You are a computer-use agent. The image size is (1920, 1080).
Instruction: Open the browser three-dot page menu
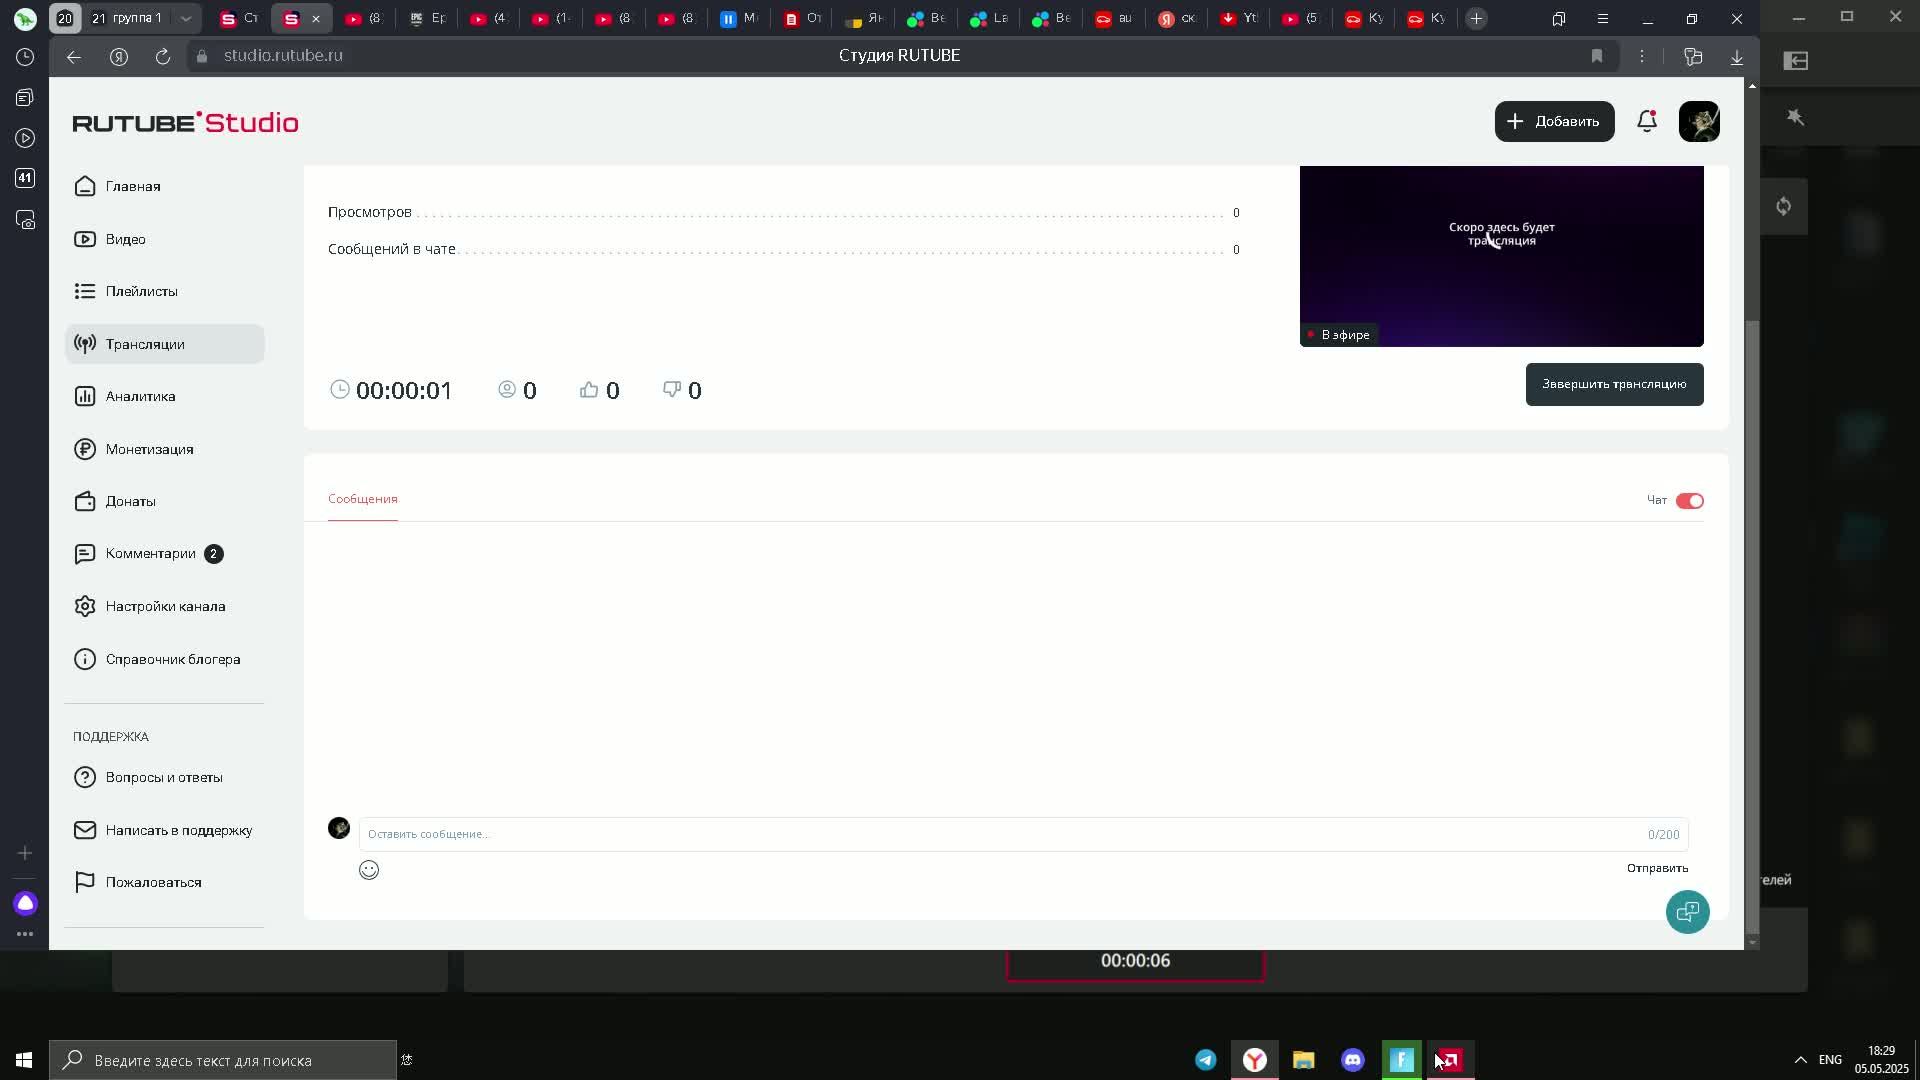[1642, 56]
